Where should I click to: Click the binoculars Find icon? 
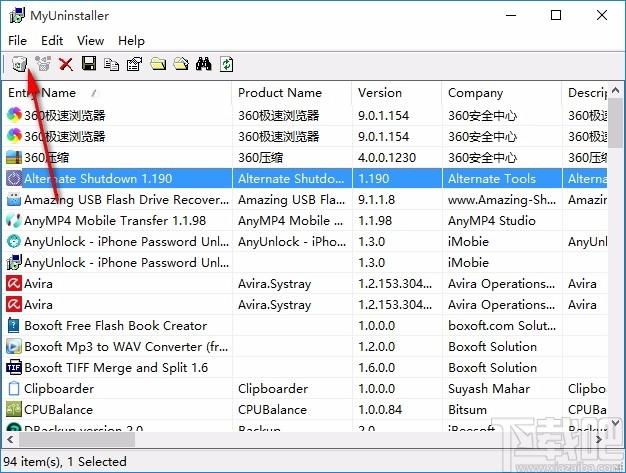point(204,64)
